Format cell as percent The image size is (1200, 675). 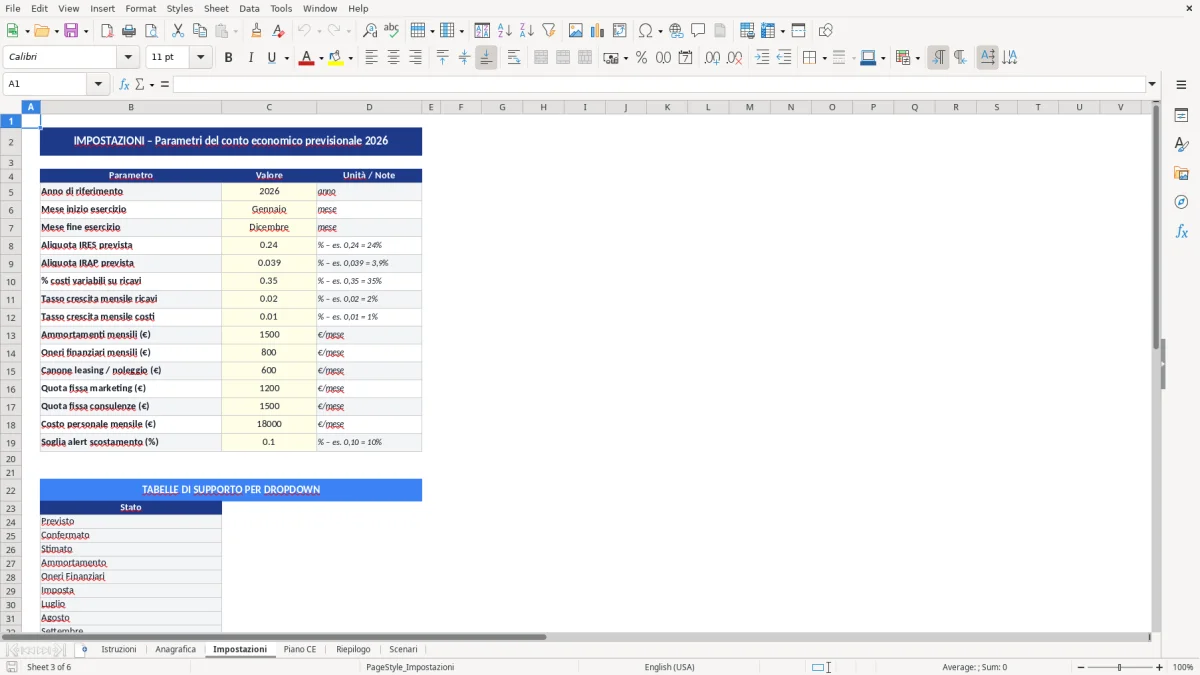pos(641,58)
